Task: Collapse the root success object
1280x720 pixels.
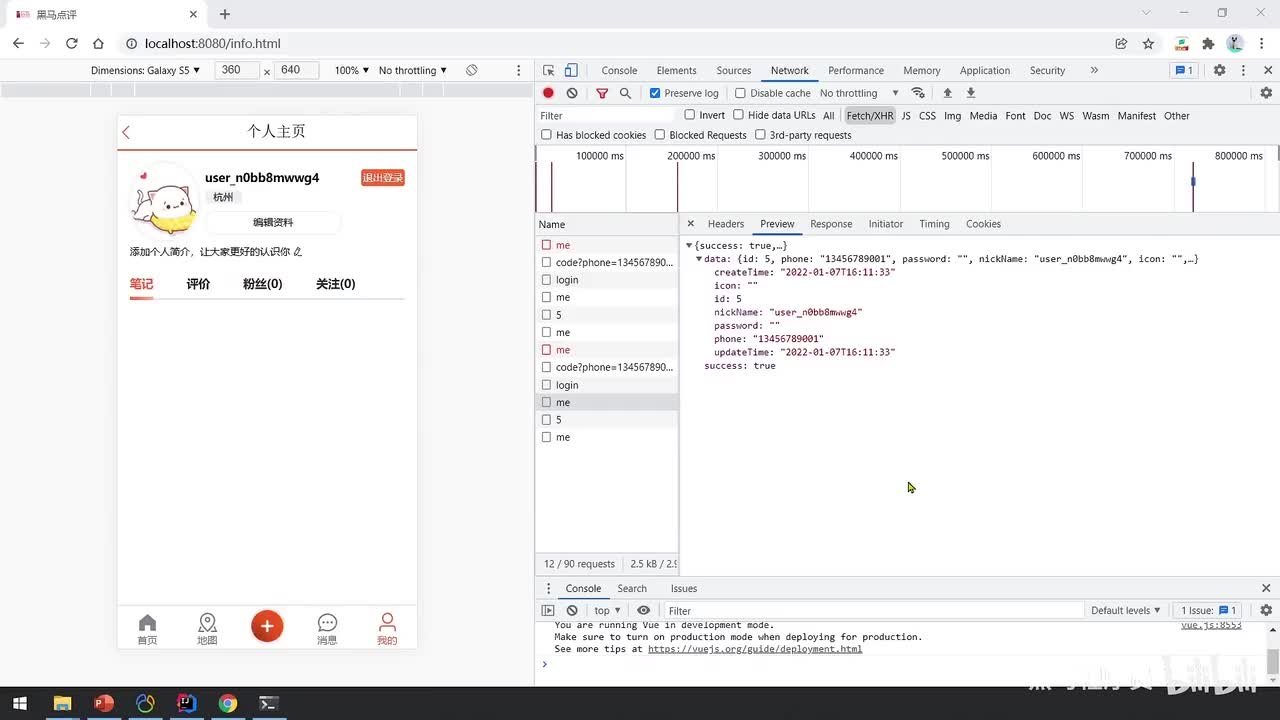Action: [x=689, y=246]
